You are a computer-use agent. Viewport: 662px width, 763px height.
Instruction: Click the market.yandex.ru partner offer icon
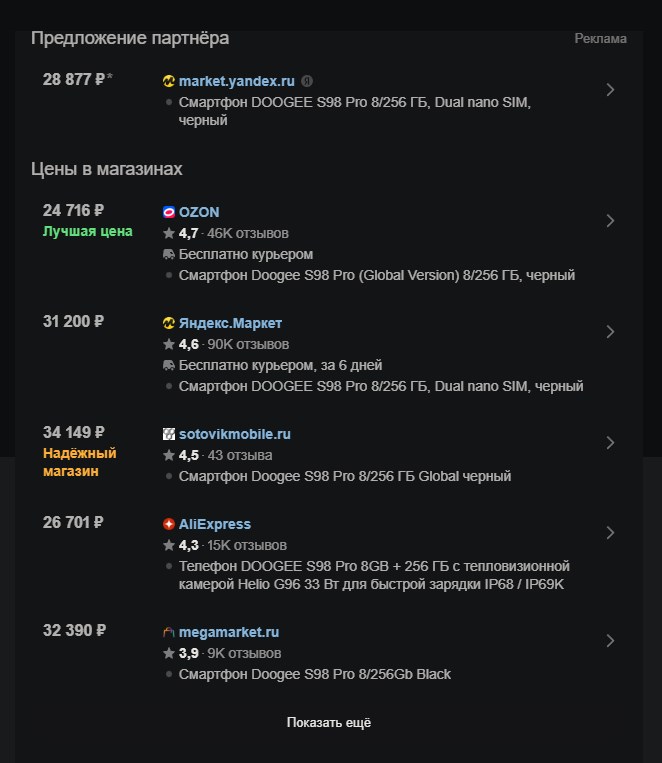(168, 81)
